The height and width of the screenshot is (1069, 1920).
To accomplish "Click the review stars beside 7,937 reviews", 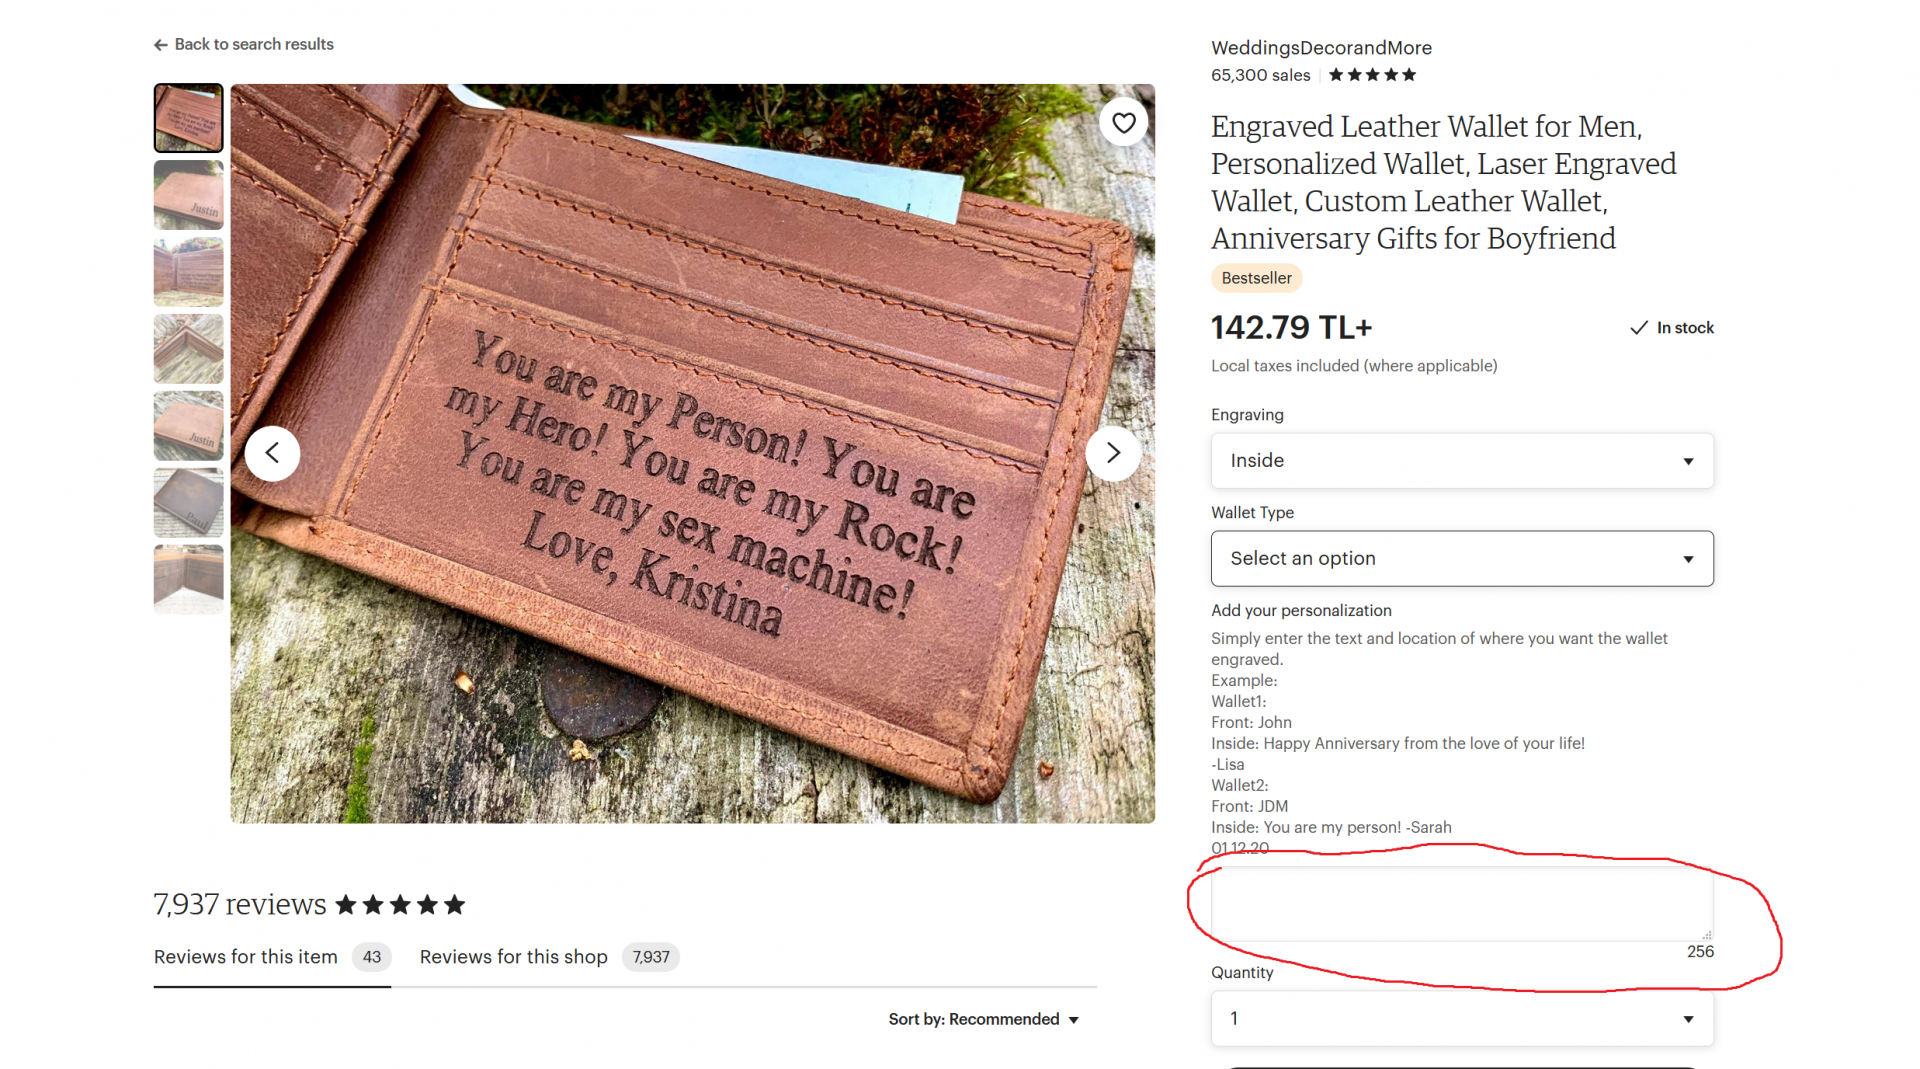I will [400, 905].
